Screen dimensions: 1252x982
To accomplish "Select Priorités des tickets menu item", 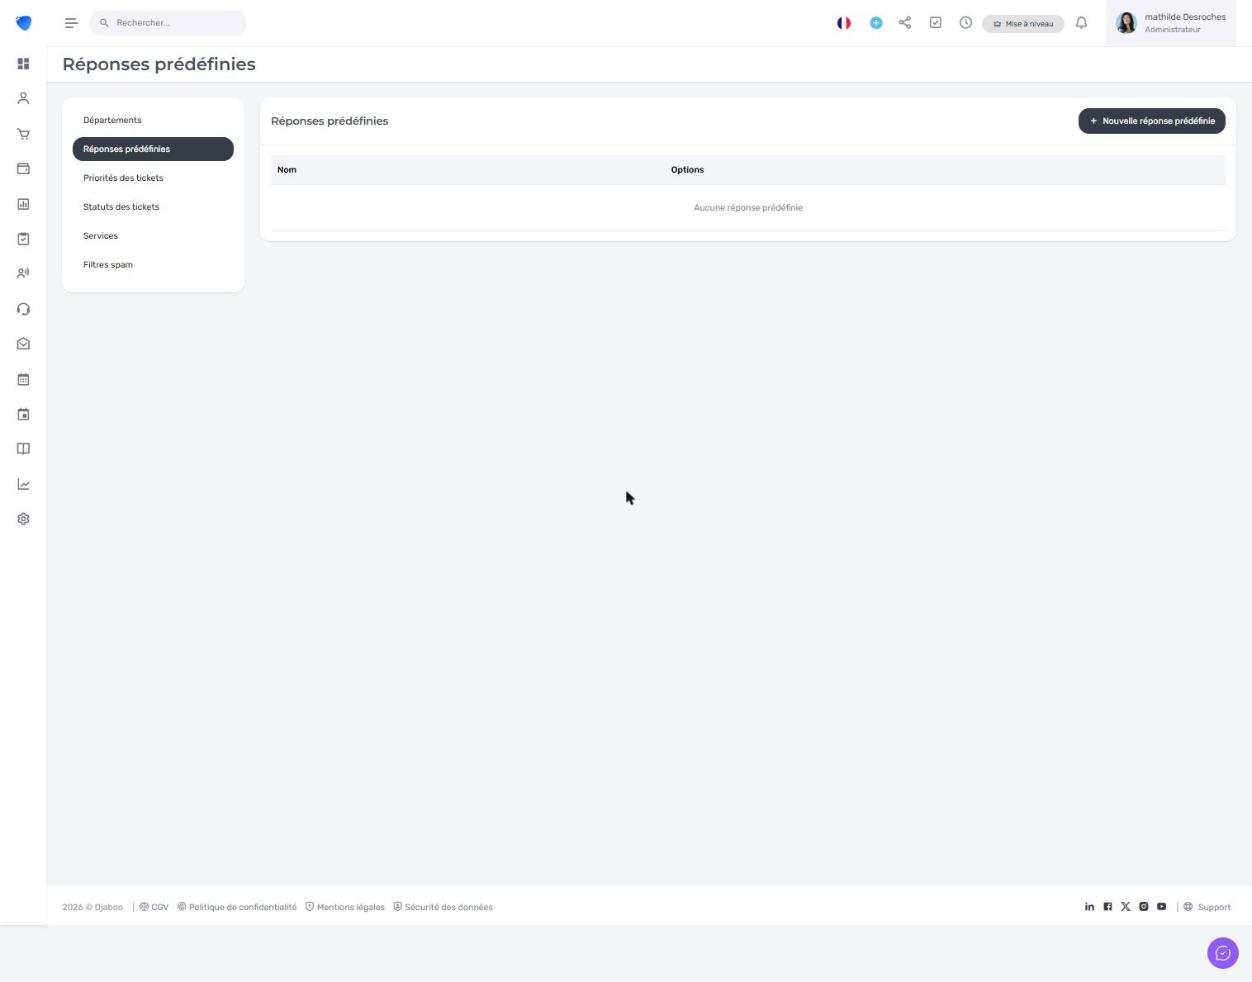I will [153, 178].
